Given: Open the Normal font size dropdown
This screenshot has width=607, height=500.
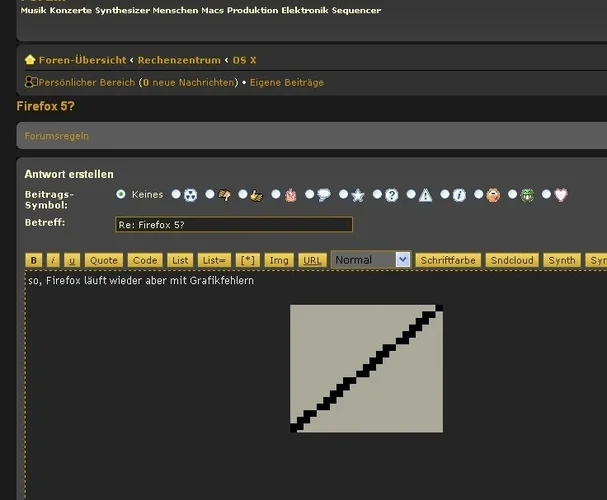Looking at the screenshot, I should [371, 260].
